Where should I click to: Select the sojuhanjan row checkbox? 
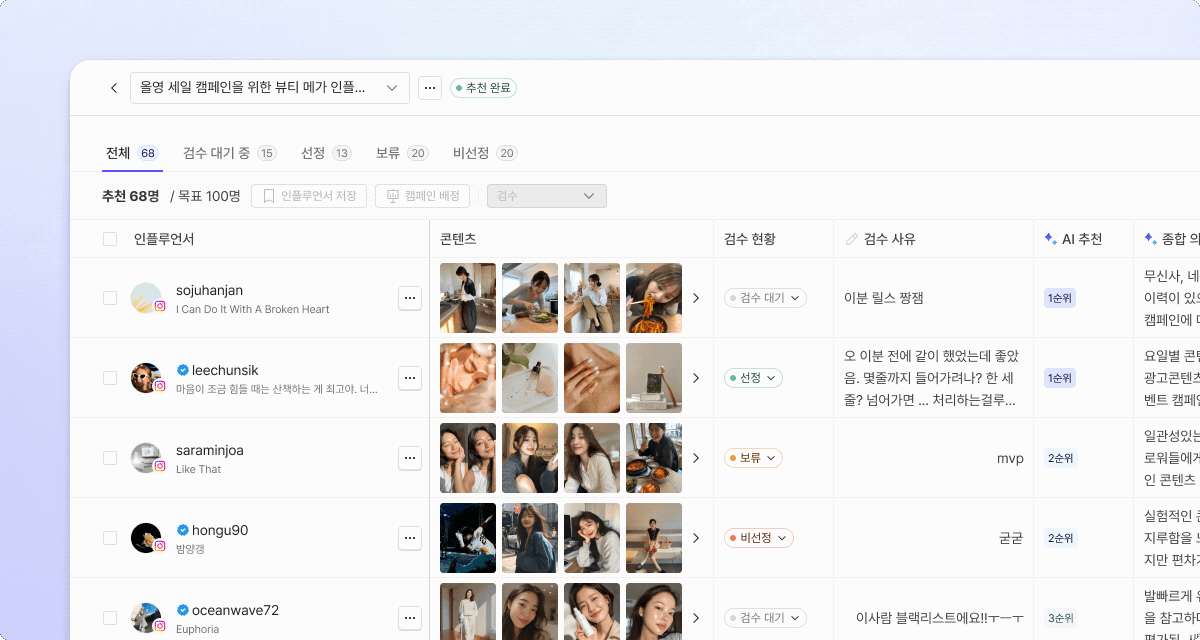pyautogui.click(x=110, y=298)
